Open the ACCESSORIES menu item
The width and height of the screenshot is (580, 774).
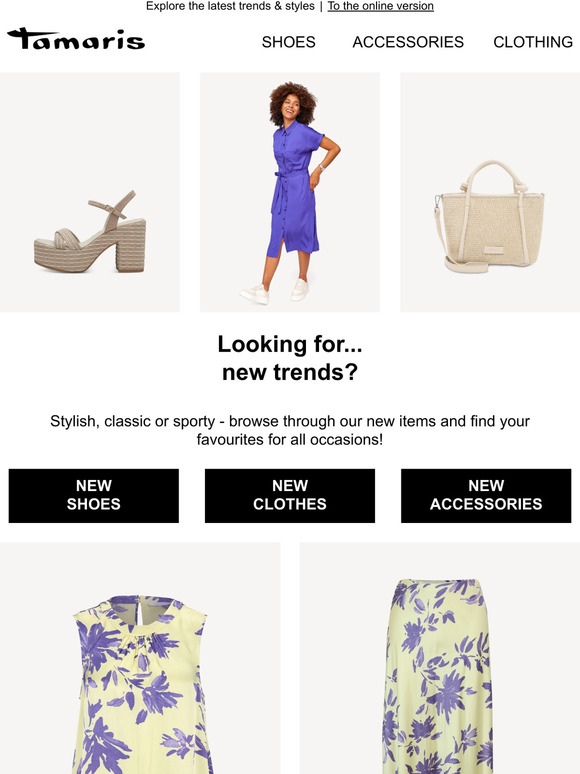[x=408, y=42]
